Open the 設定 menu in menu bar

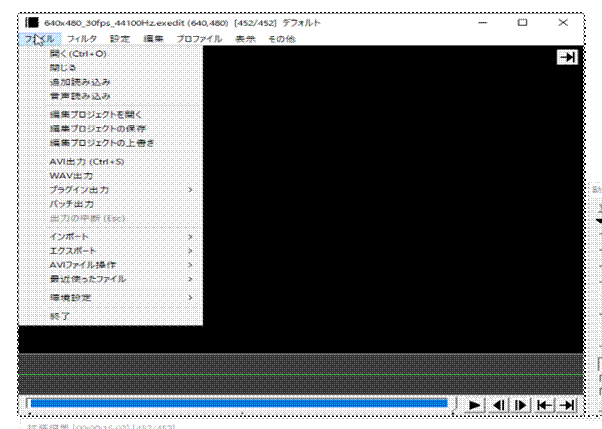click(119, 38)
